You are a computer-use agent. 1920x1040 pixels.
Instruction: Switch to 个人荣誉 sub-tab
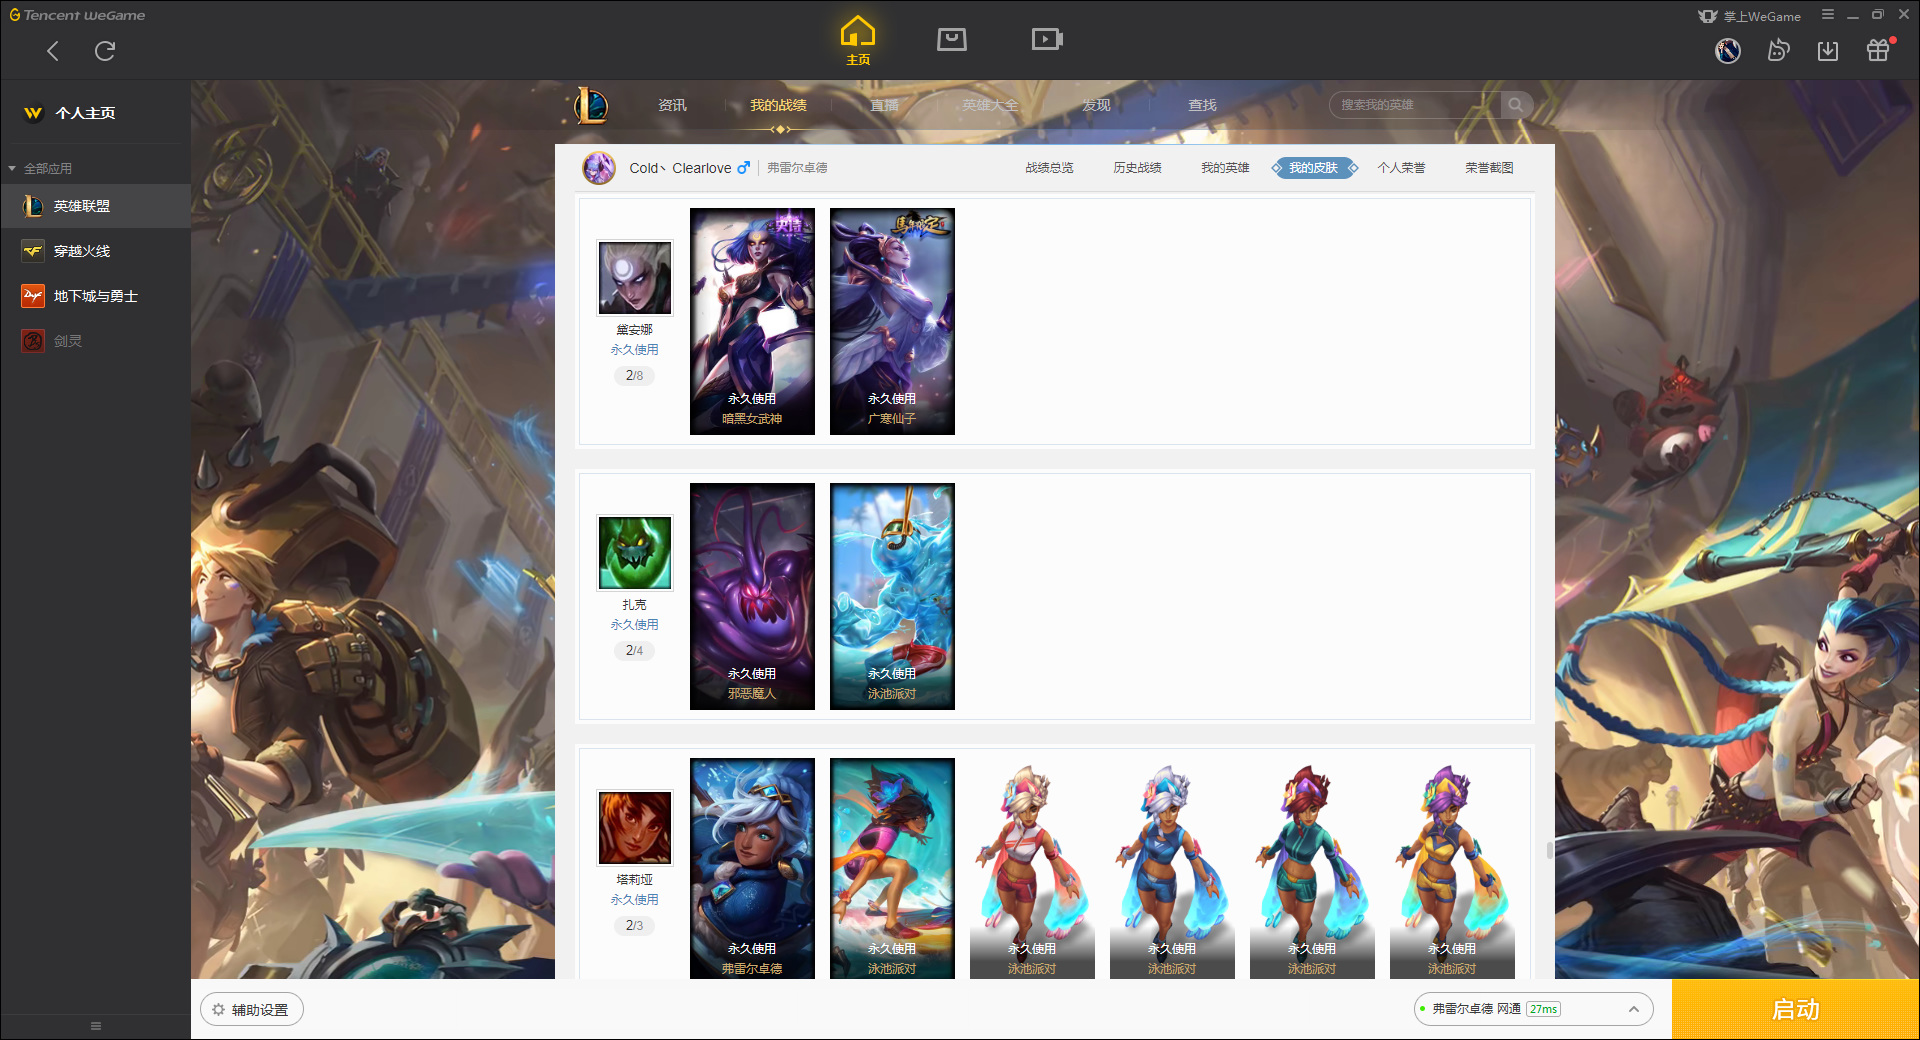1401,168
